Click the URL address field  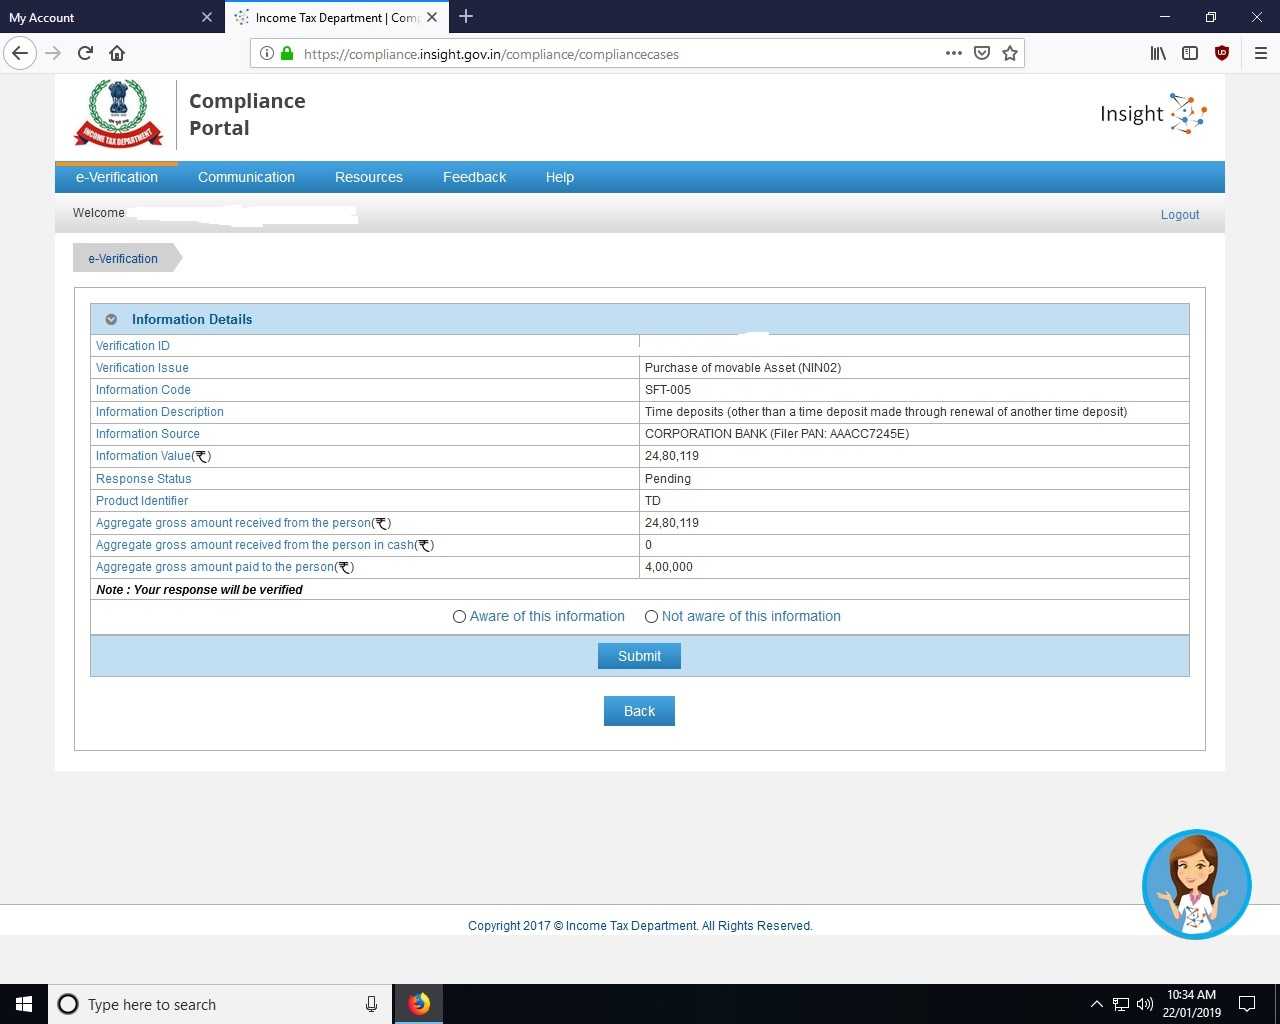pyautogui.click(x=620, y=54)
